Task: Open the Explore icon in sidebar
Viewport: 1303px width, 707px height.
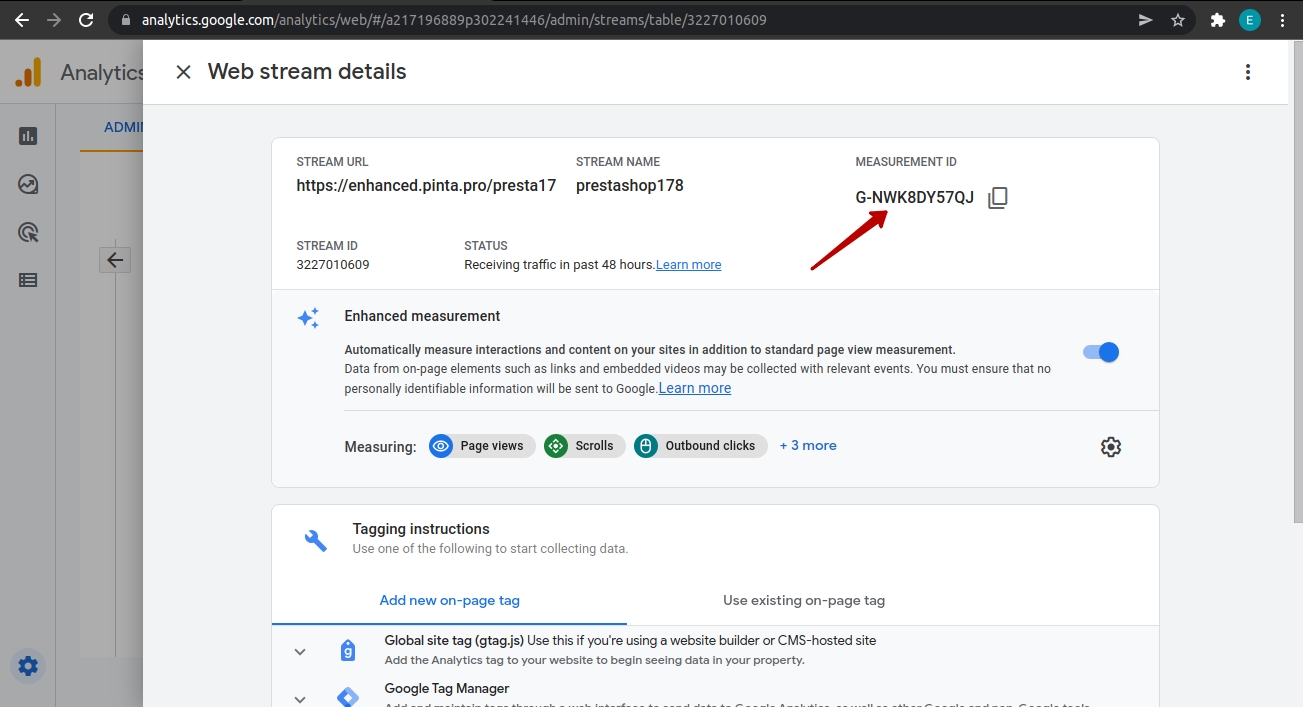Action: point(28,184)
